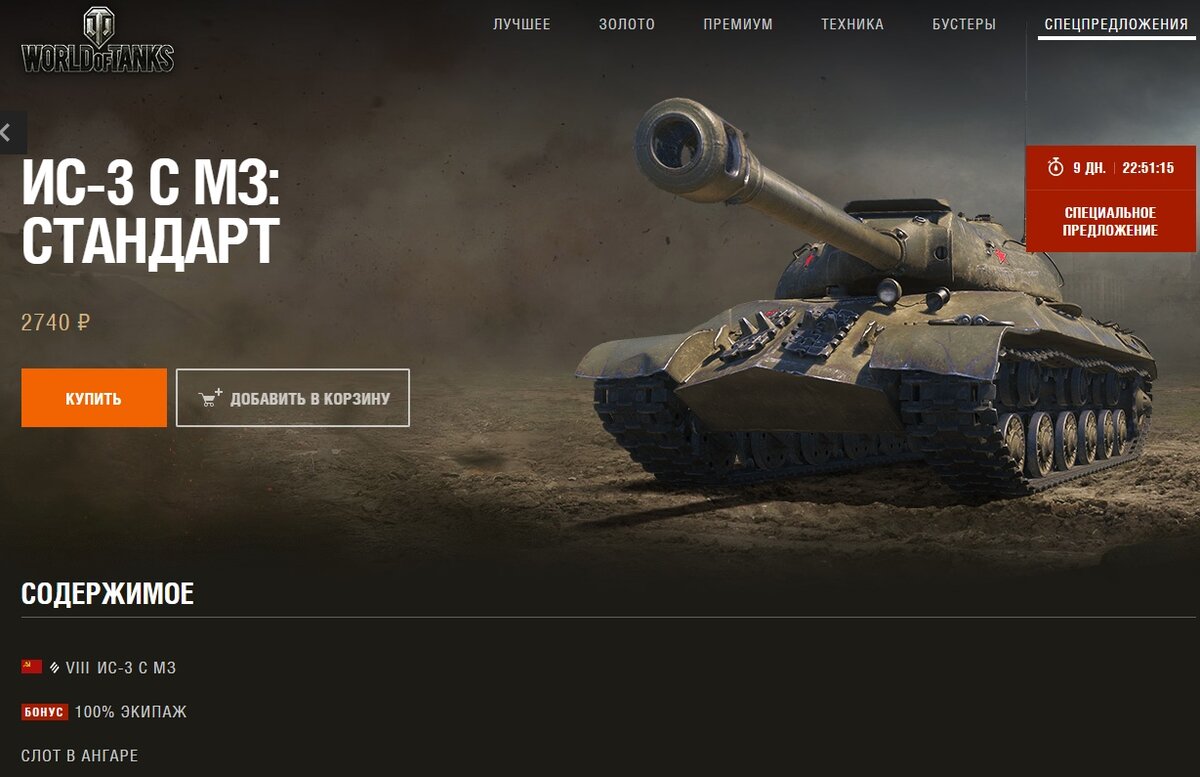This screenshot has height=777, width=1200.
Task: Click the Soviet flag icon in contents
Action: 31,667
